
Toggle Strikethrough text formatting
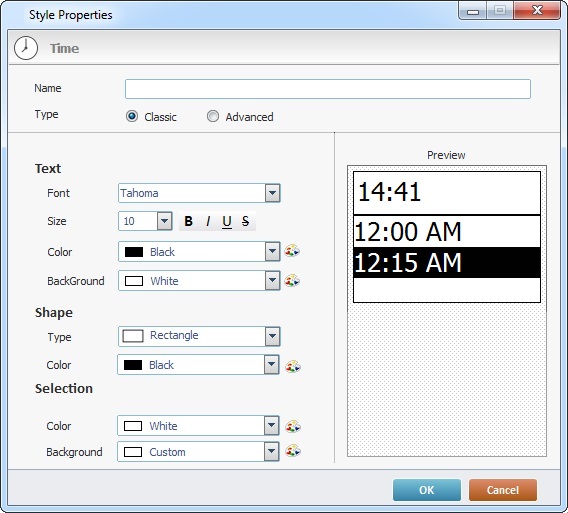click(246, 221)
